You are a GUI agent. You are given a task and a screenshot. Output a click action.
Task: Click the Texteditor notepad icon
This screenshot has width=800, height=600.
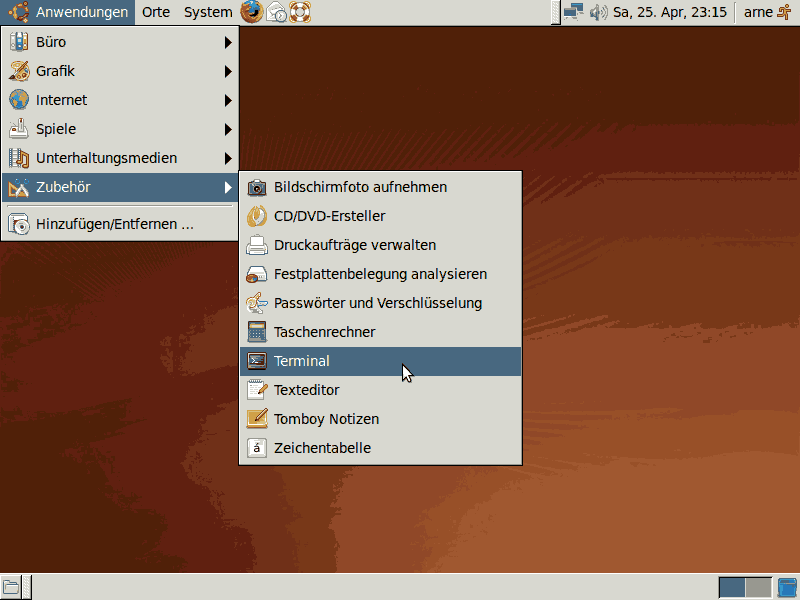(x=257, y=390)
